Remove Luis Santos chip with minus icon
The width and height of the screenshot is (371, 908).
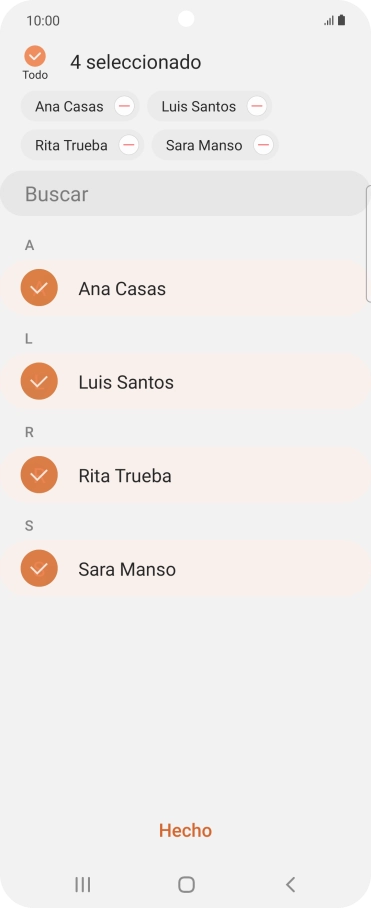tap(256, 107)
